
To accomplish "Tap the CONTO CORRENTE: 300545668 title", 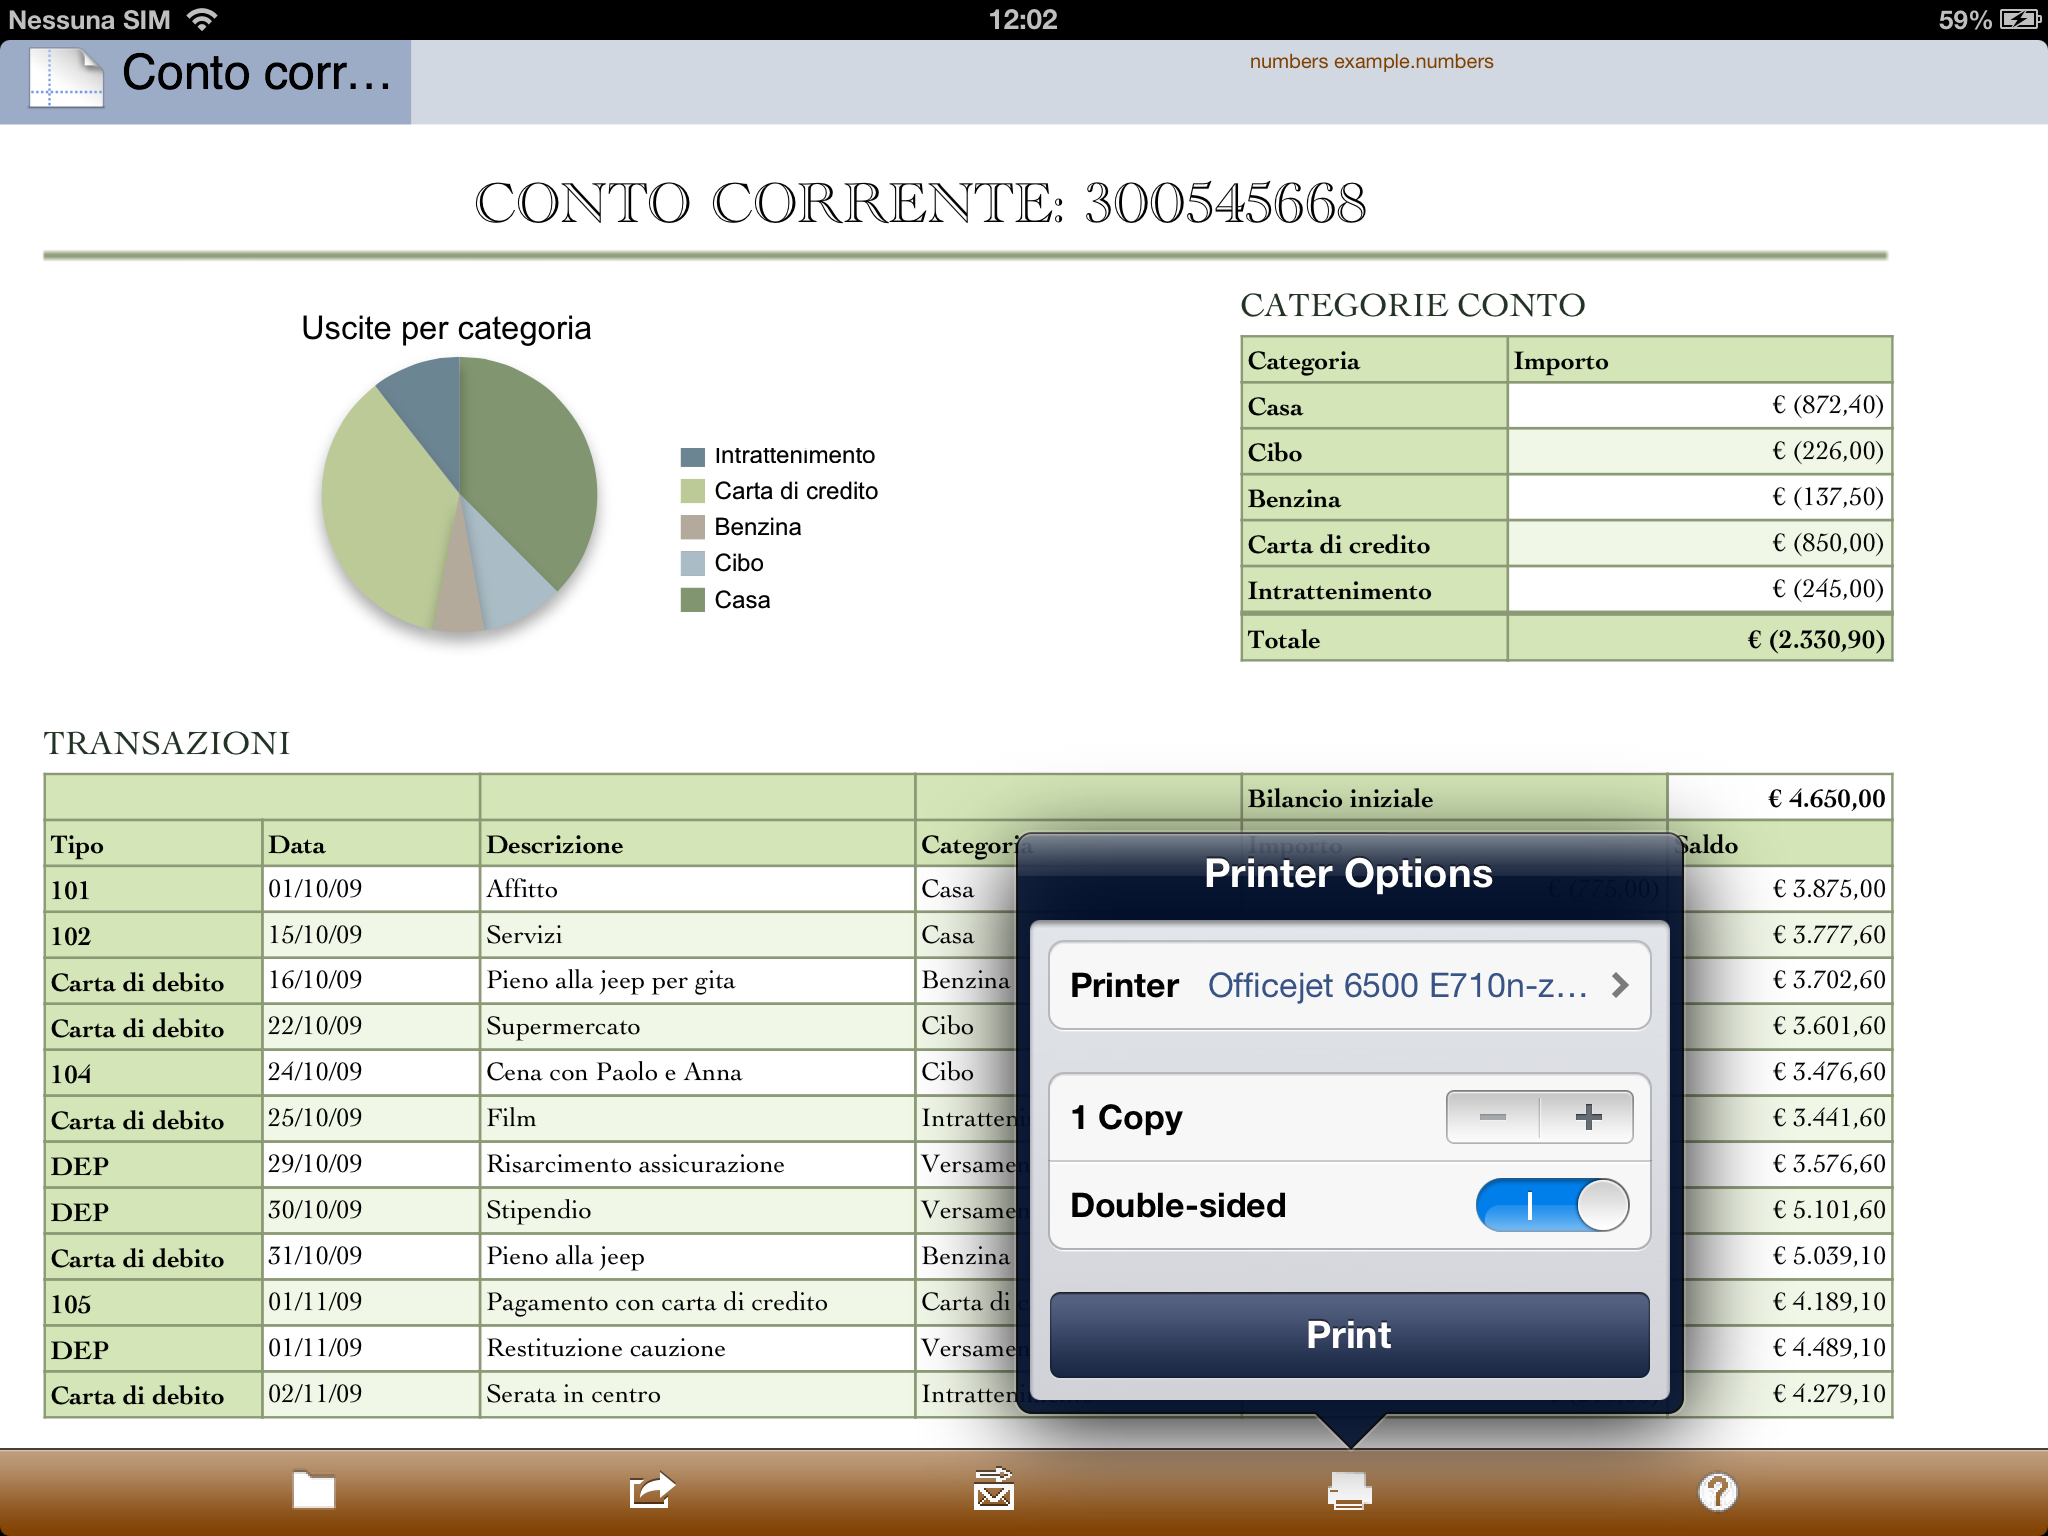I will tap(920, 203).
